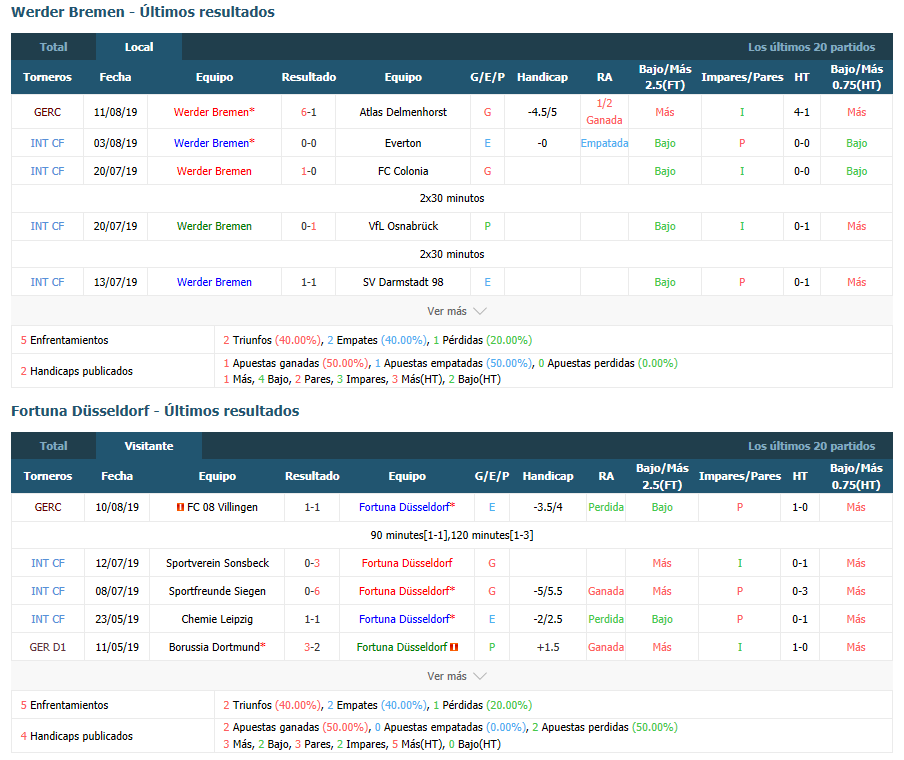Image resolution: width=904 pixels, height=760 pixels.
Task: Click date 10/08/19 in Villingen row
Action: pos(117,507)
